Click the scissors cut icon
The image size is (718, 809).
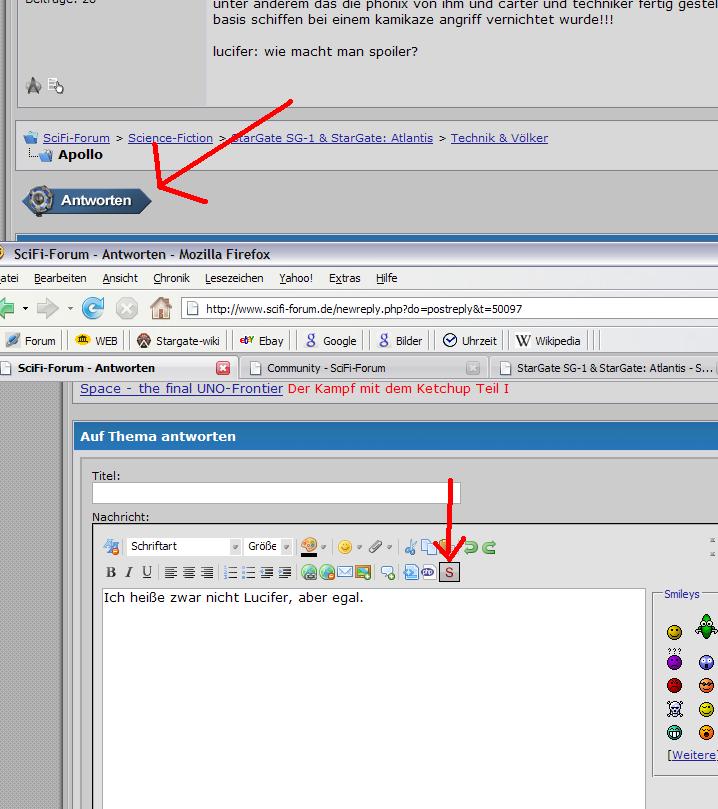point(410,547)
